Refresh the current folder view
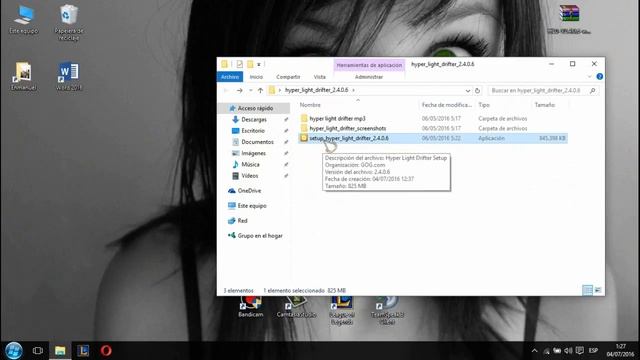640x360 pixels. (x=478, y=91)
